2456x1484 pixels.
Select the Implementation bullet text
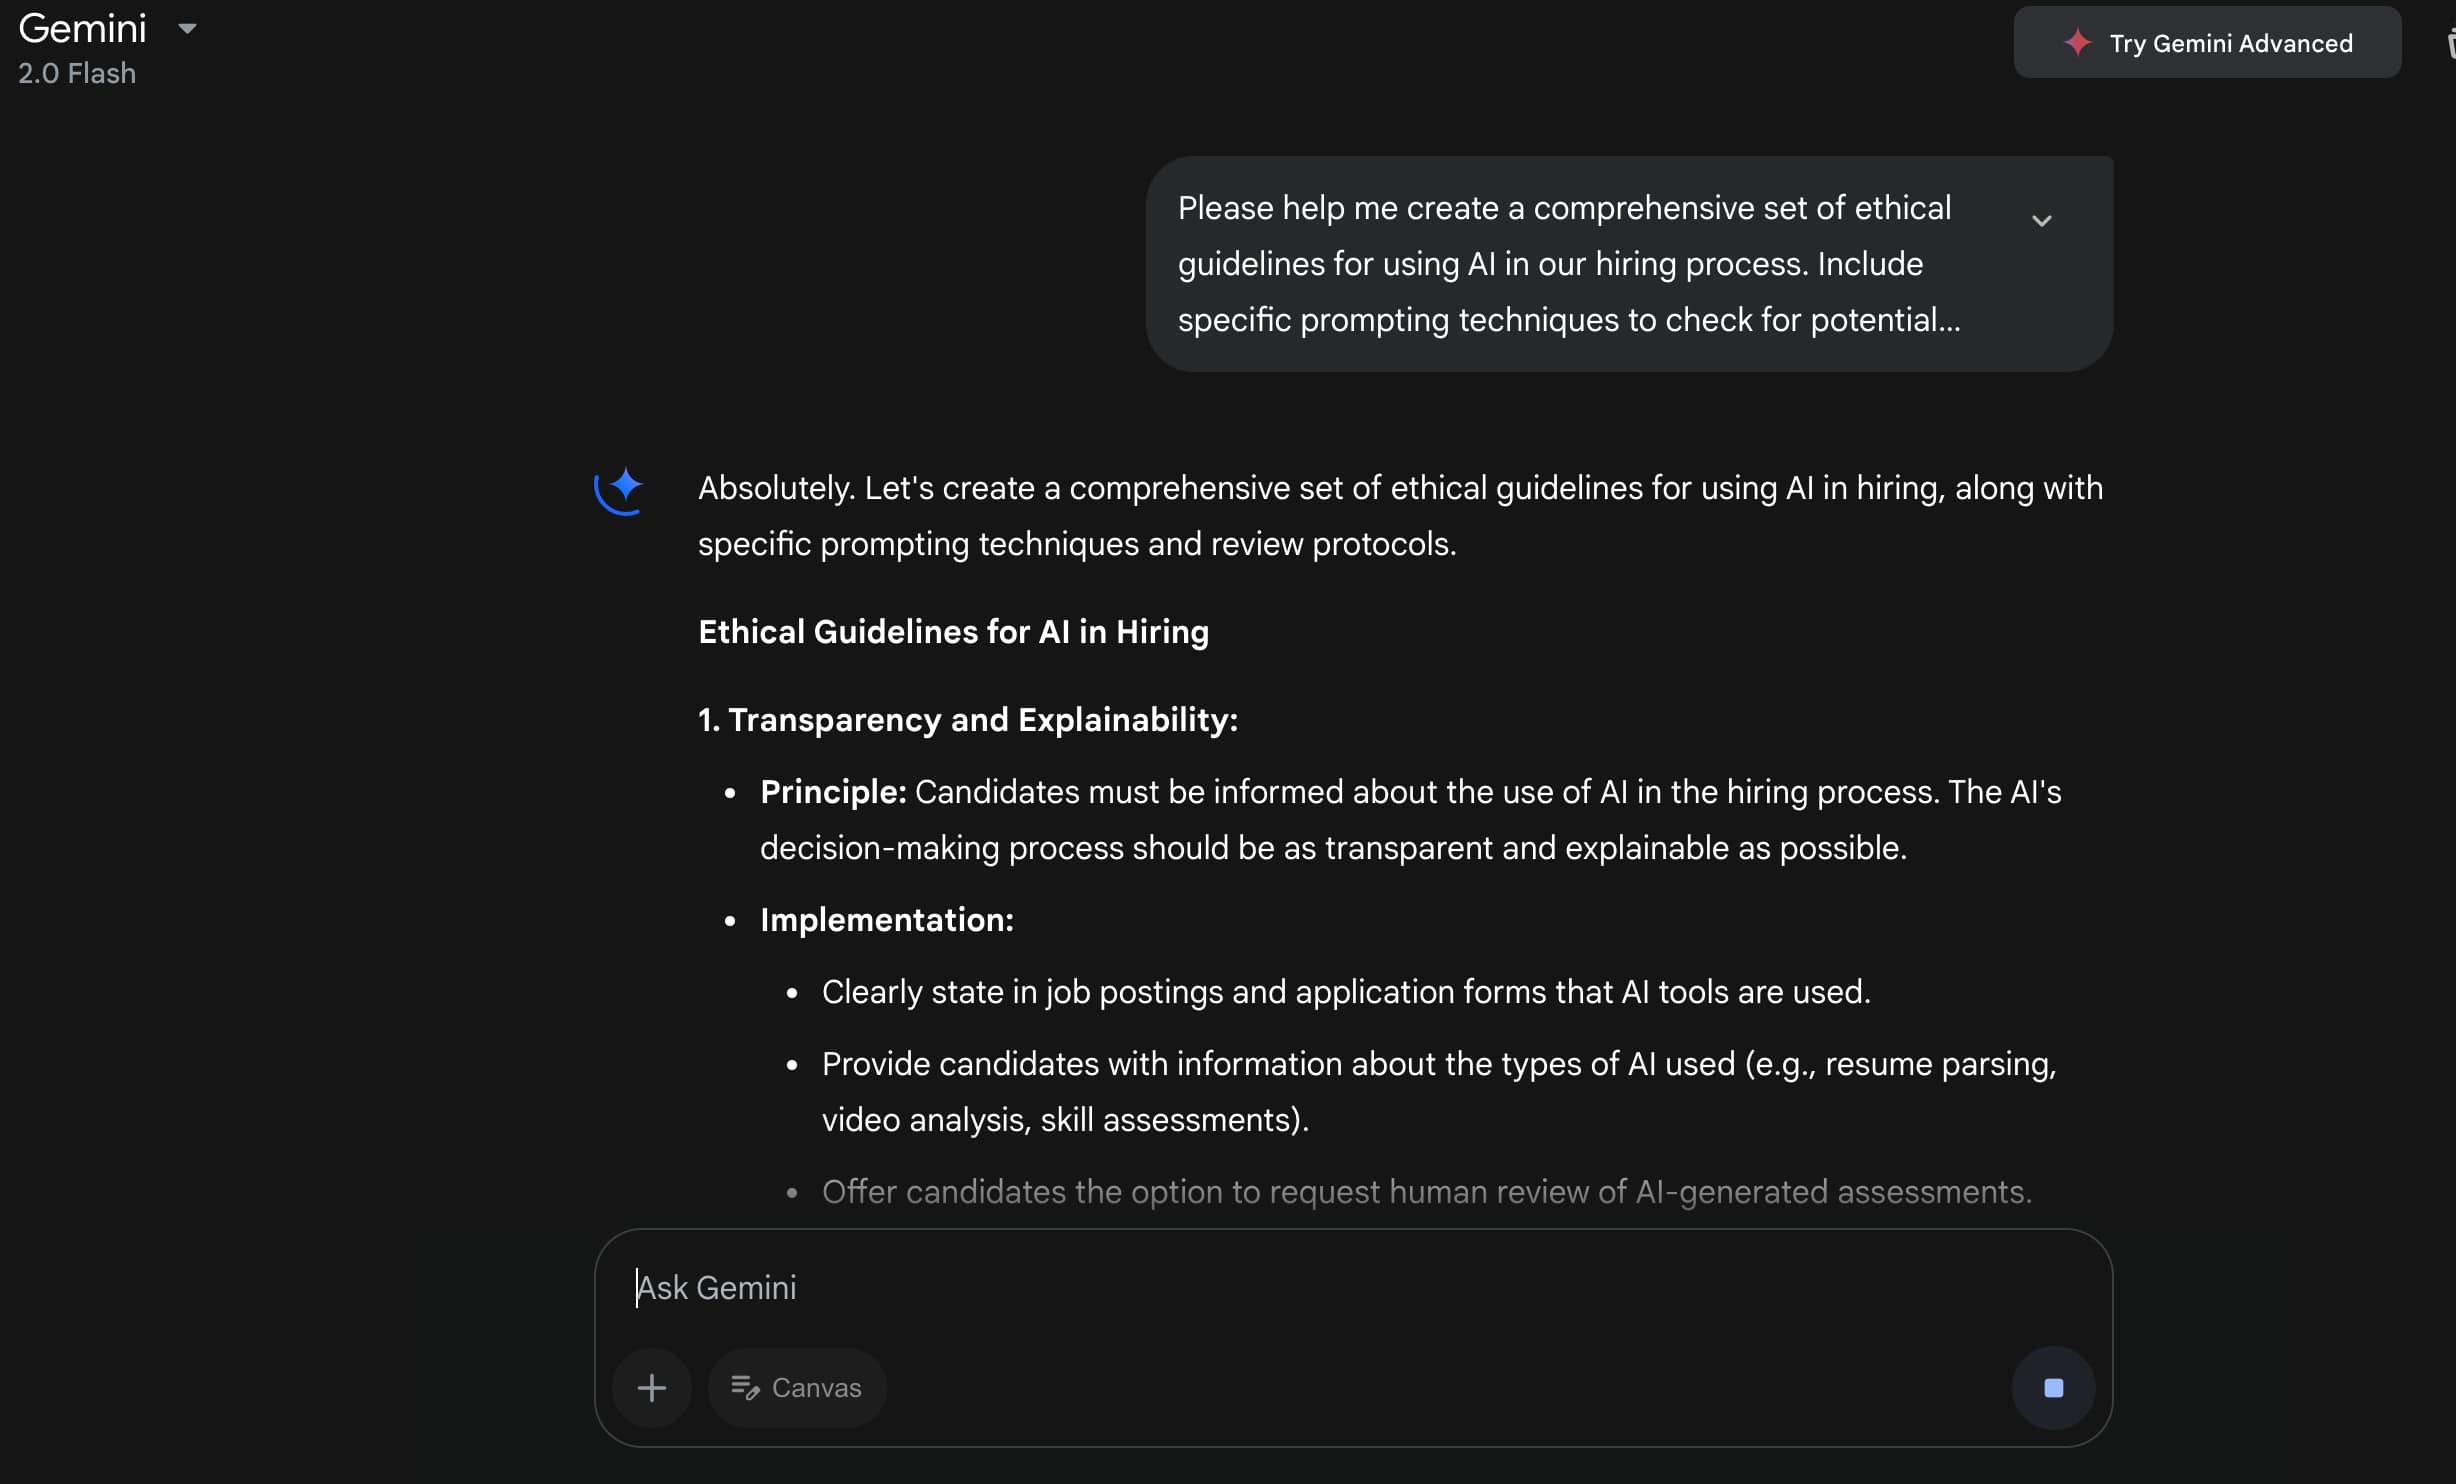tap(885, 920)
